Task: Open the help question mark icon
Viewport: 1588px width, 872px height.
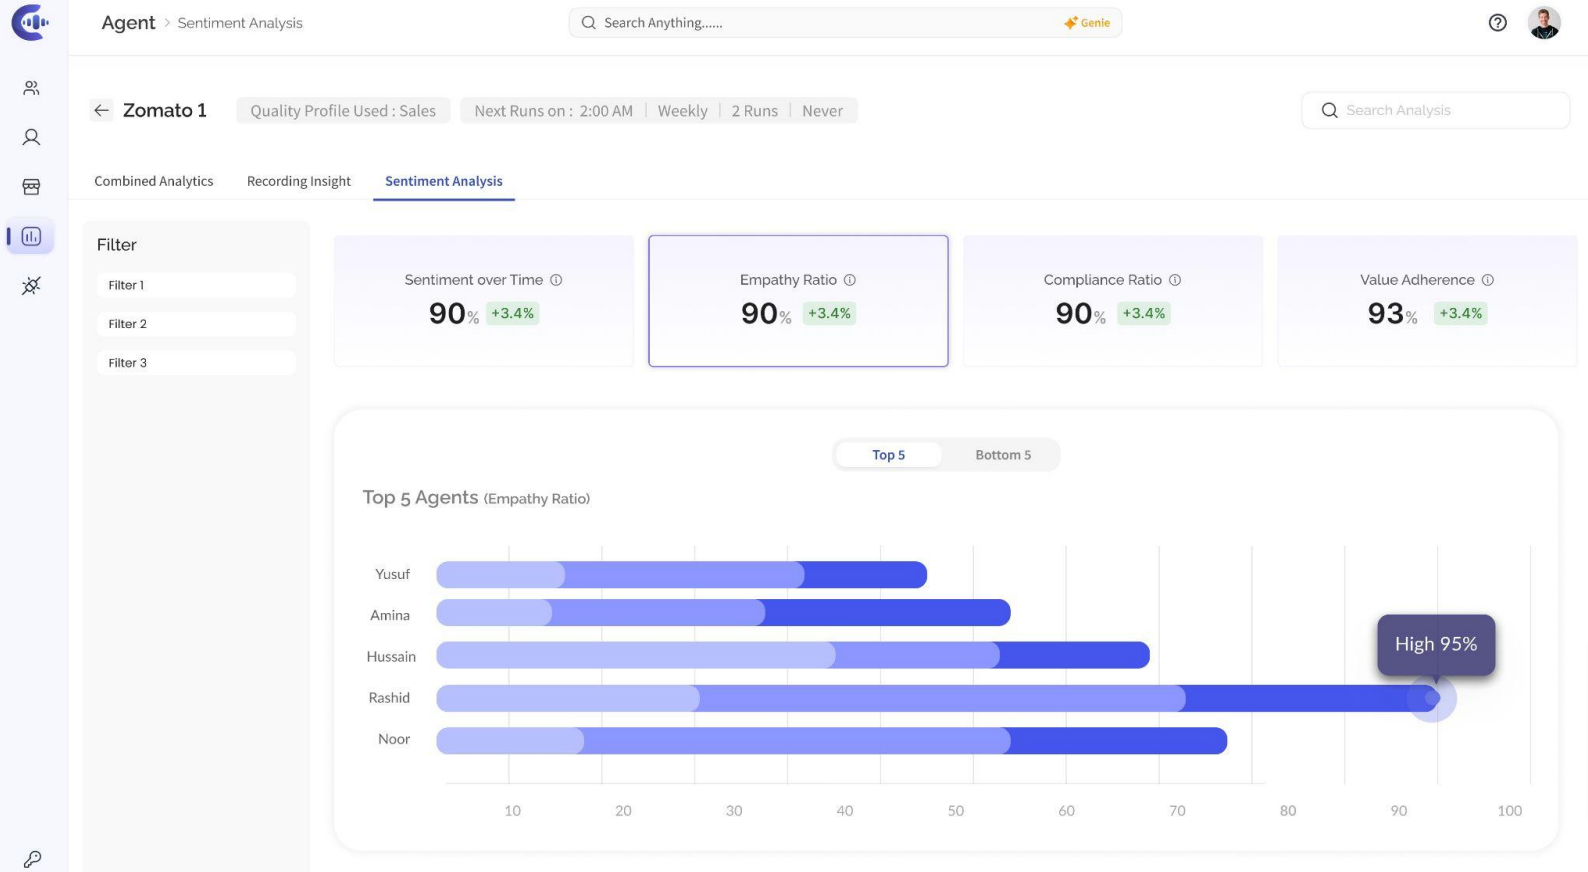Action: point(1497,23)
